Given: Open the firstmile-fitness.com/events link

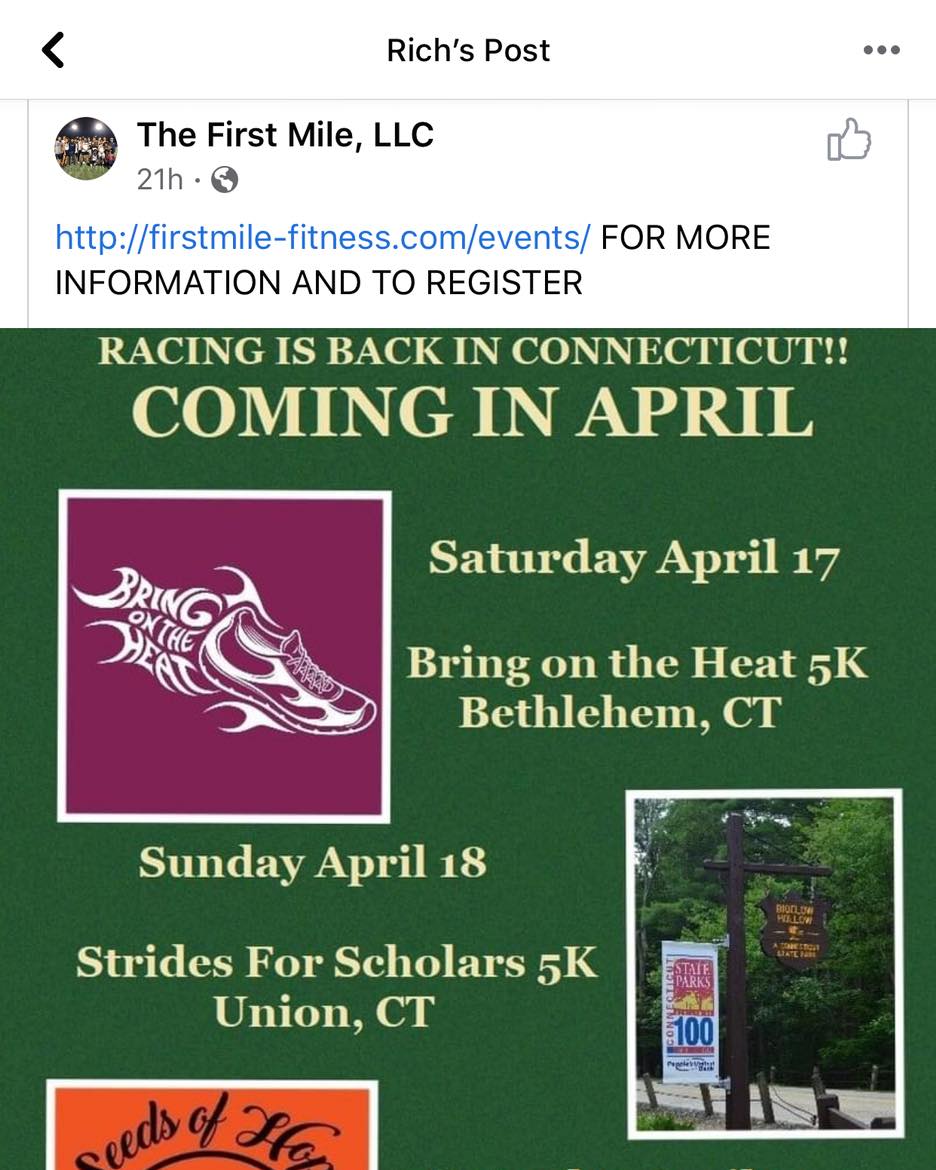Looking at the screenshot, I should click(x=322, y=238).
